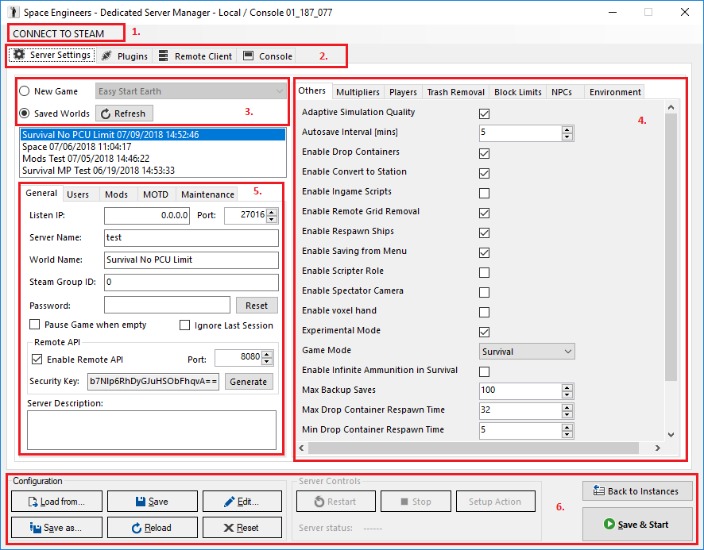Click the Remote Client icon

point(164,56)
